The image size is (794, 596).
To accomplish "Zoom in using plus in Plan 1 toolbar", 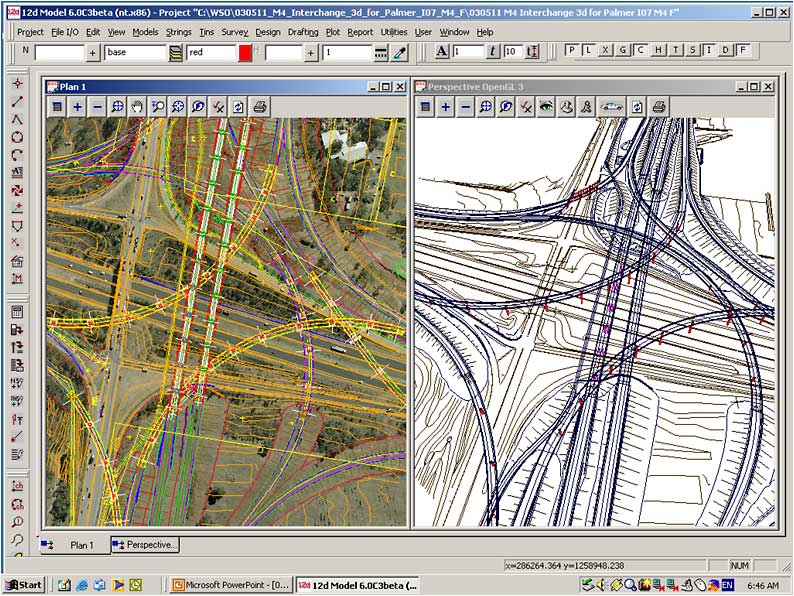I will (77, 106).
